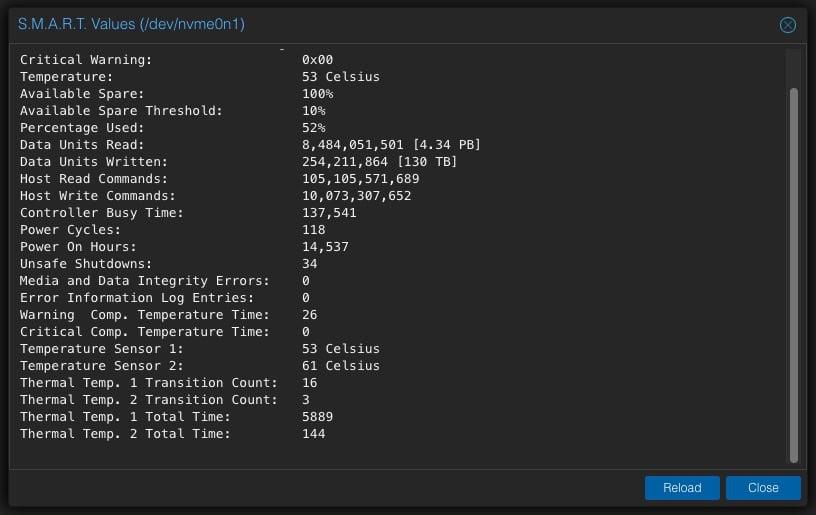
Task: Click the Media and Data Integrity Errors label
Action: (145, 281)
